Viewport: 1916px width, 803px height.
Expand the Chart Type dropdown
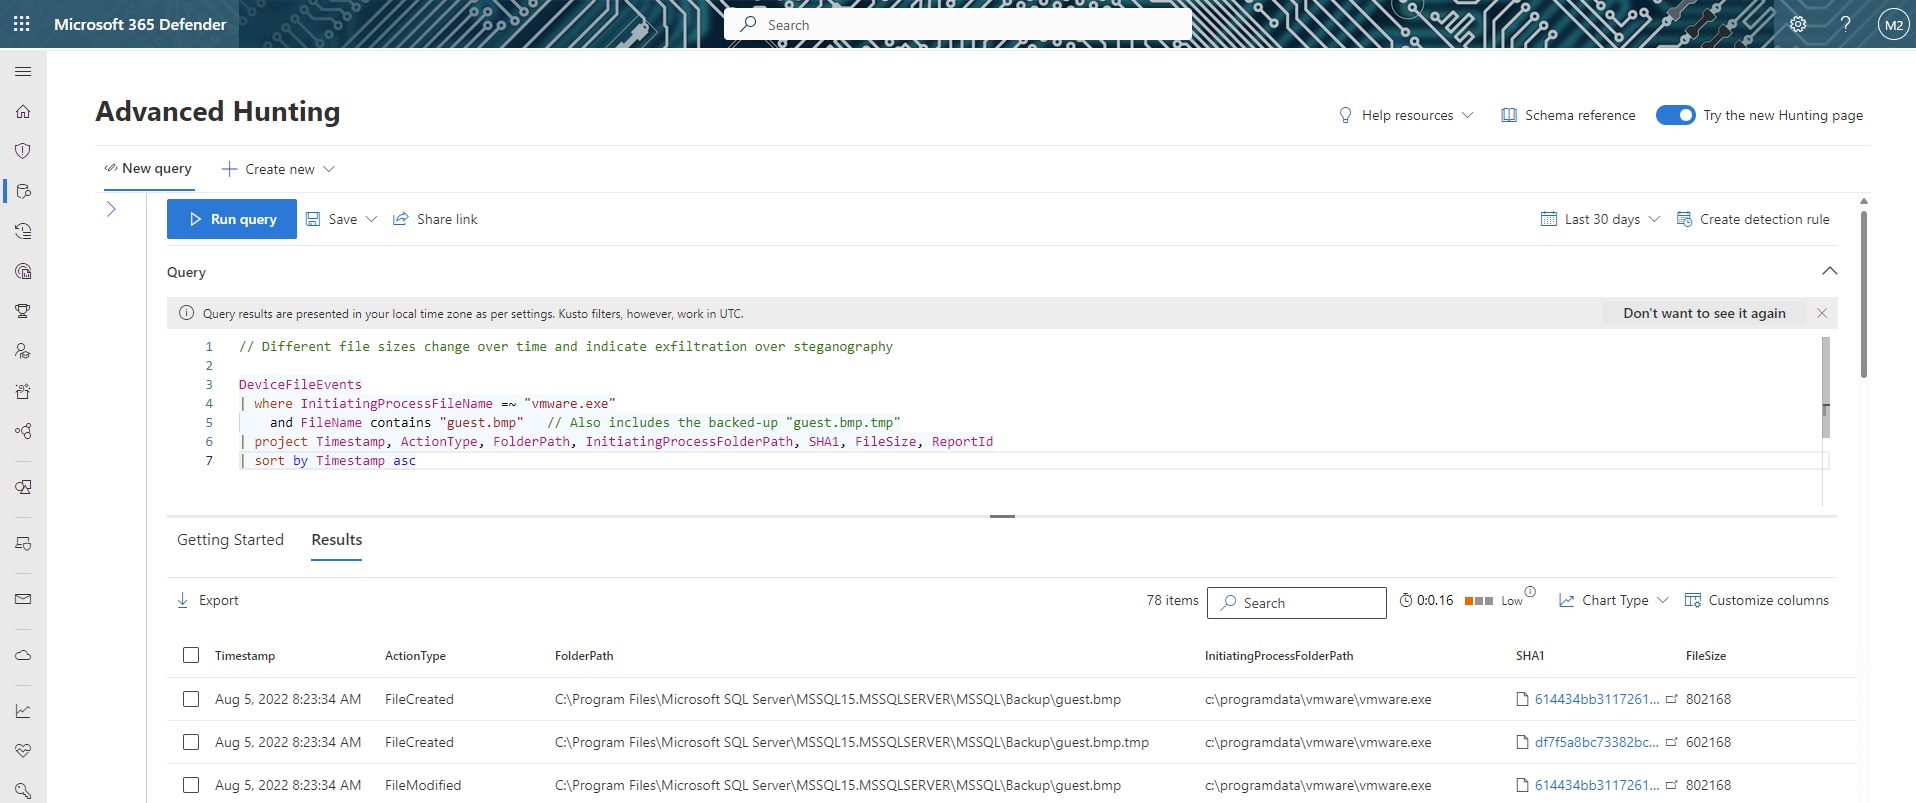[x=1614, y=600]
